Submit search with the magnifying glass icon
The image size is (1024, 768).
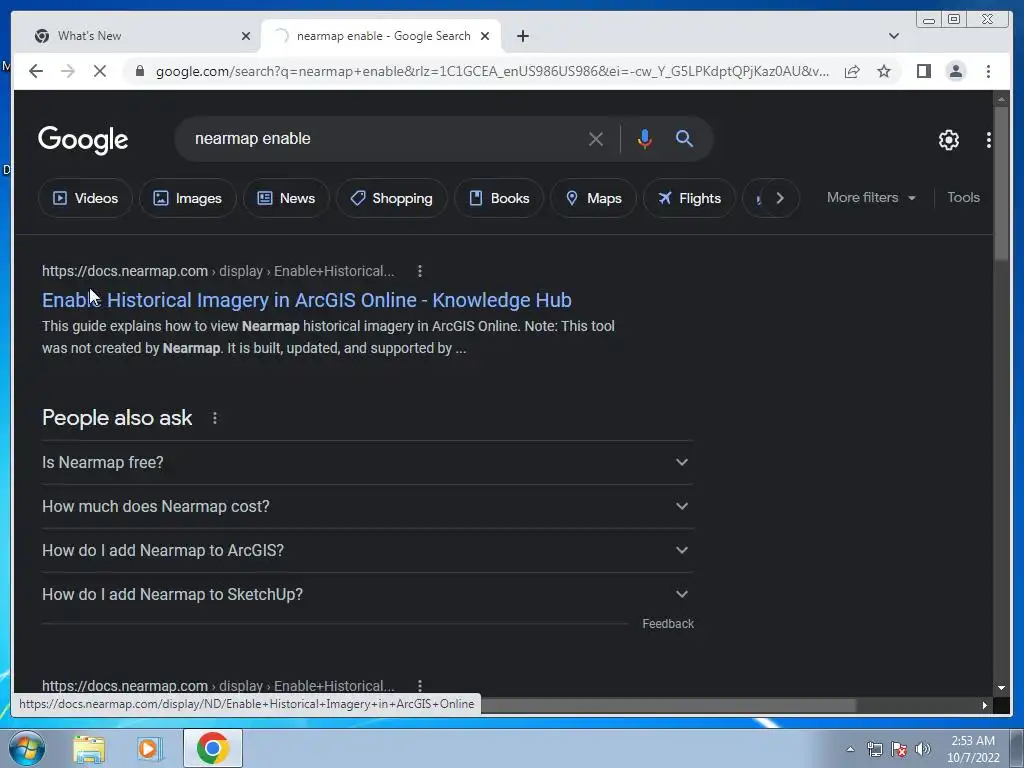684,138
